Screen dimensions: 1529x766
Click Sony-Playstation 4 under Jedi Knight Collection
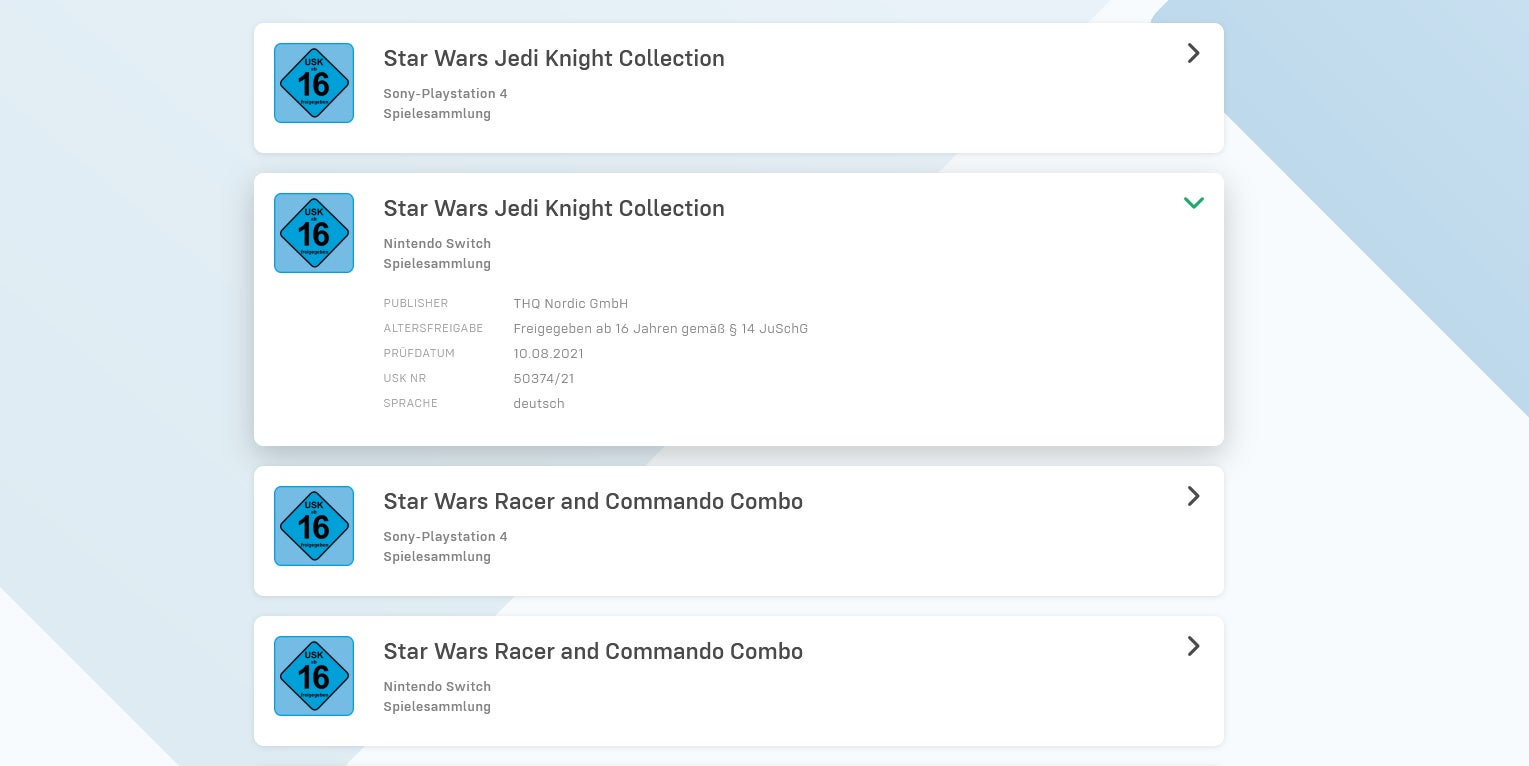click(445, 93)
